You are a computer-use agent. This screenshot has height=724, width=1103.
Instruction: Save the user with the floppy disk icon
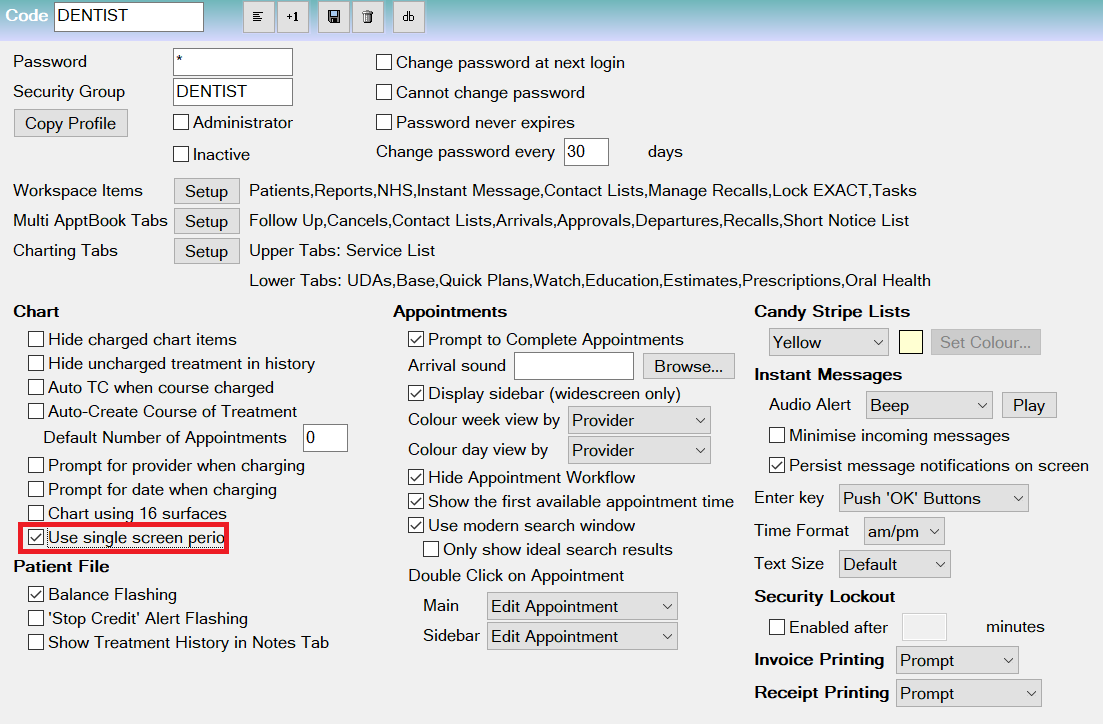pos(333,17)
